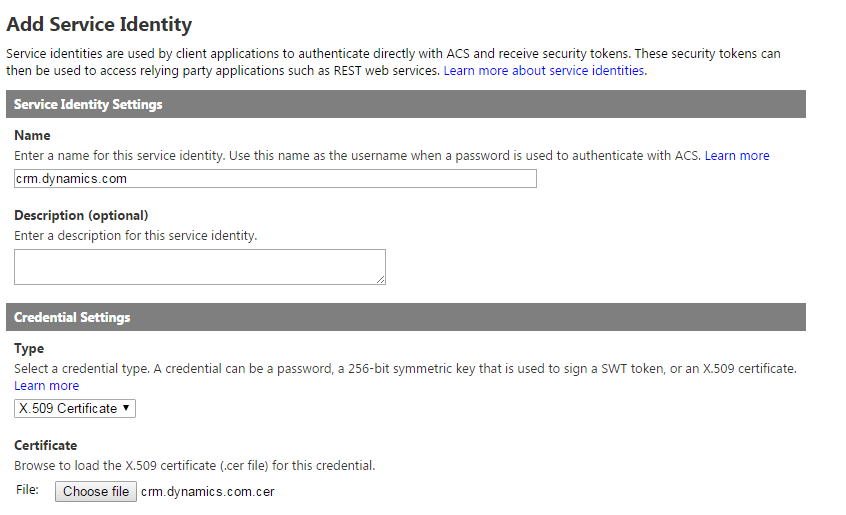Click the crm.dynamics.com.cer selected filename
The image size is (846, 515).
pyautogui.click(x=207, y=491)
